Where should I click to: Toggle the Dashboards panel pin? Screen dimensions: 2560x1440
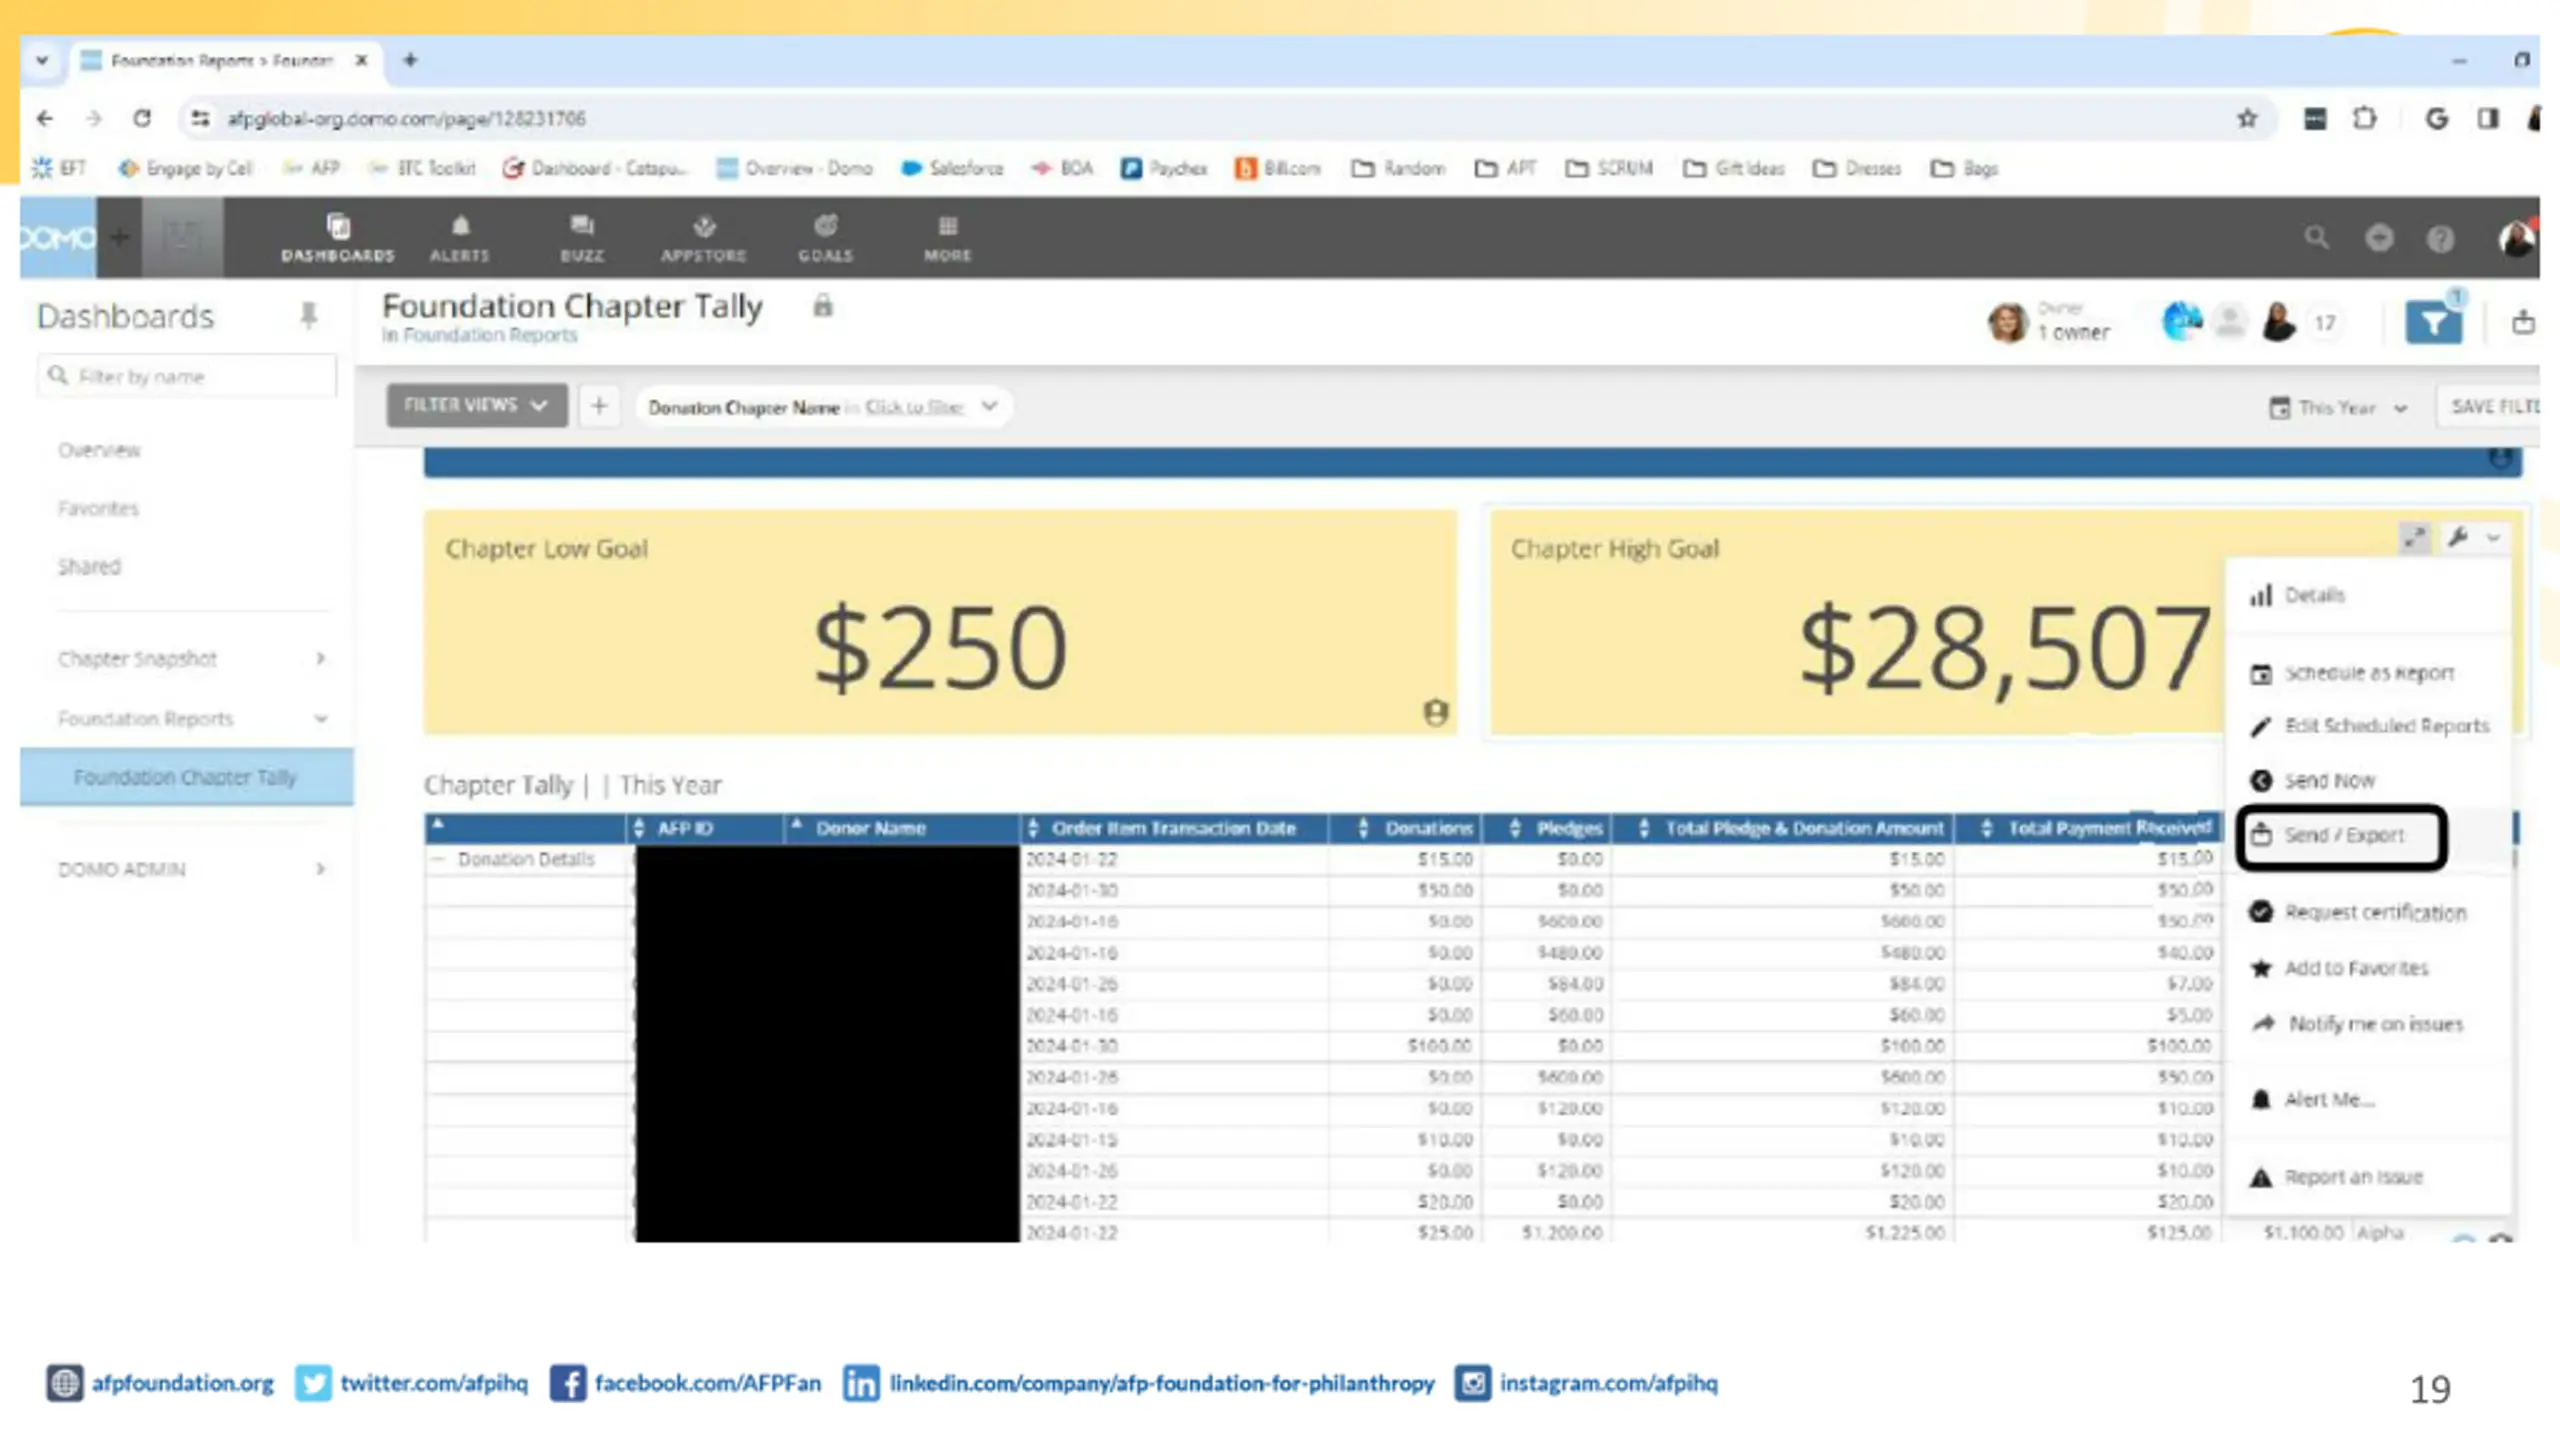pos(308,316)
